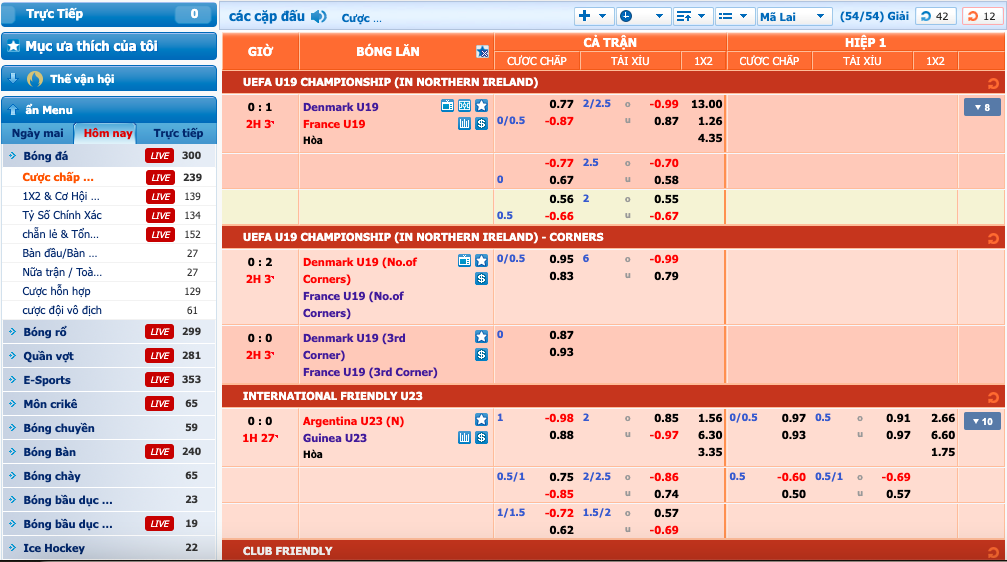Click the sound speaker icon beside các cặp đấu

[319, 17]
